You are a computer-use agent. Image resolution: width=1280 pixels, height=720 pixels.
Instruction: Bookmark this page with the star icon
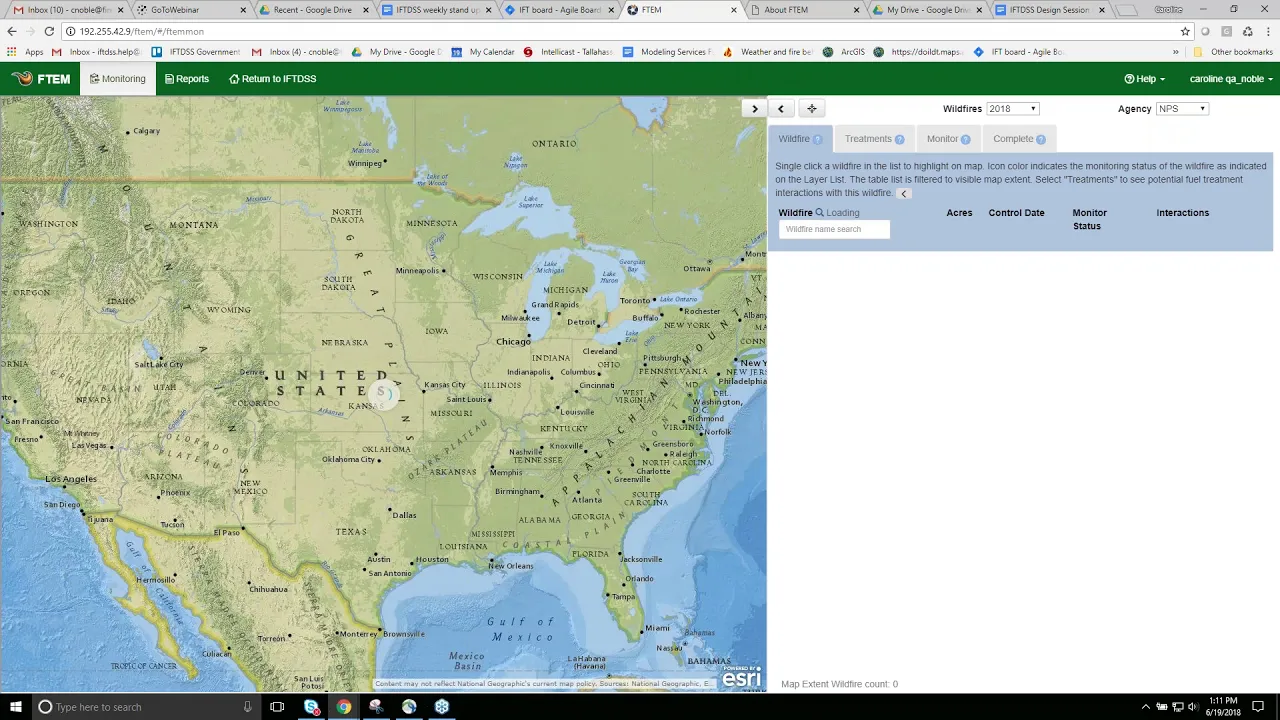pyautogui.click(x=1185, y=31)
